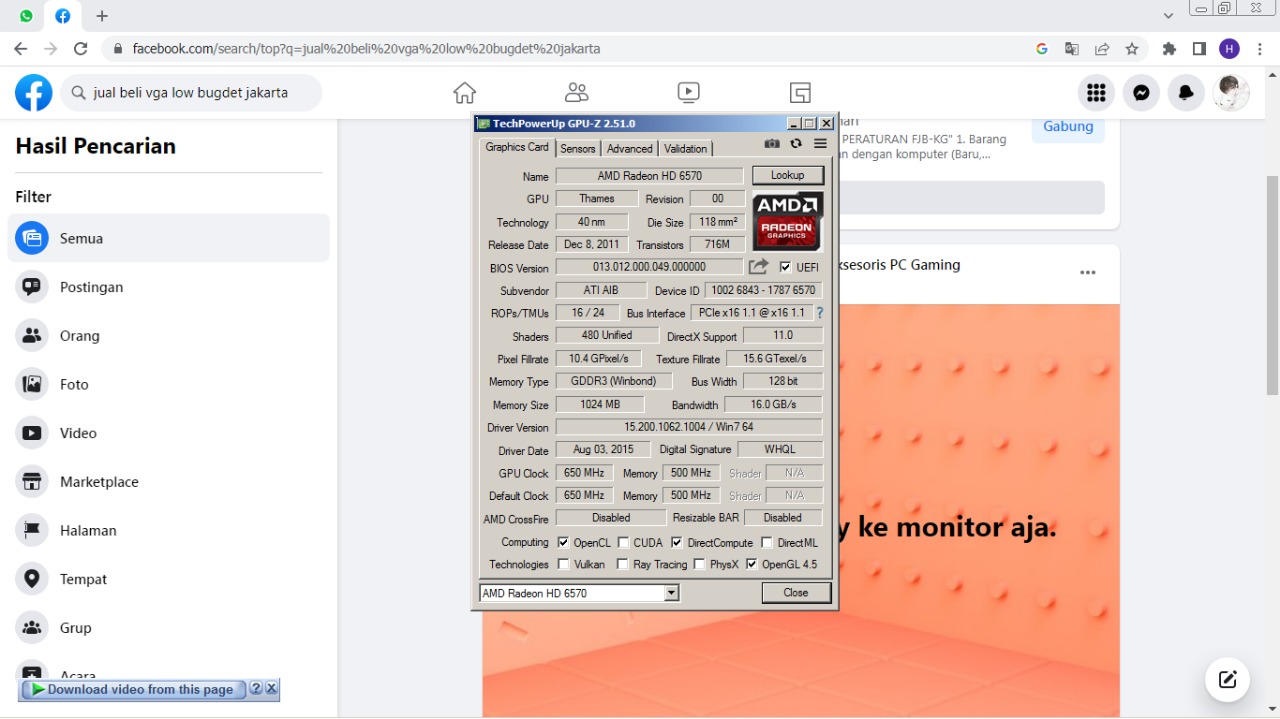
Task: Toggle the OpenGL 4.5 checkbox
Action: pos(752,564)
